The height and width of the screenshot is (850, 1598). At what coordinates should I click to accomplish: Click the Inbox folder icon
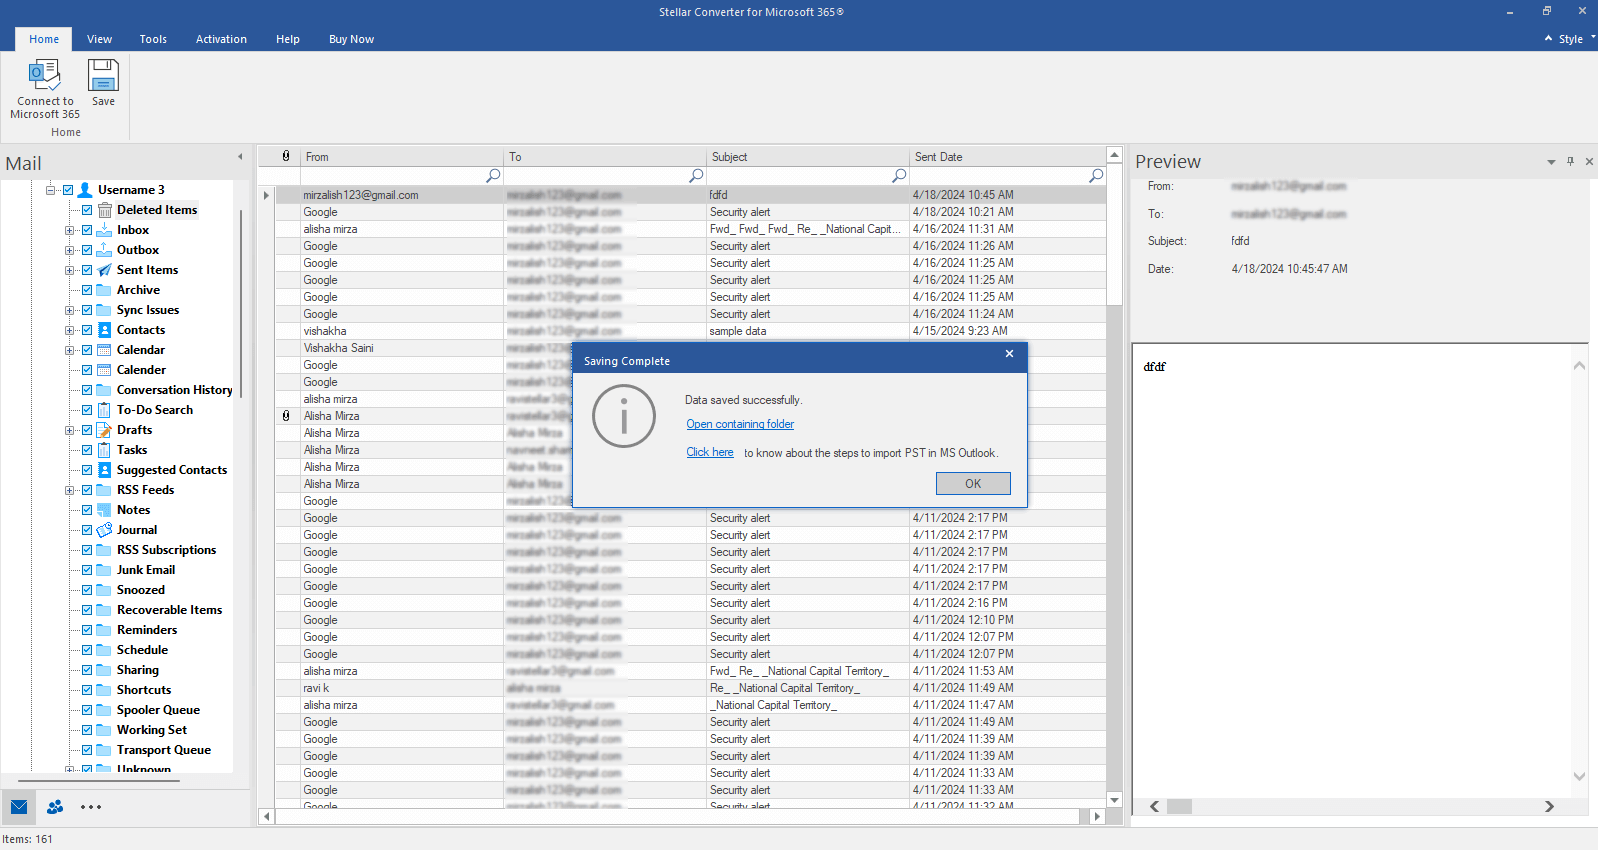pos(104,230)
